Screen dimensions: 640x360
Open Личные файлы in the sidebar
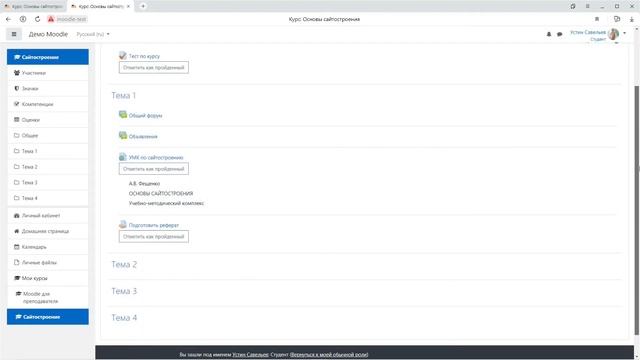[x=48, y=262]
